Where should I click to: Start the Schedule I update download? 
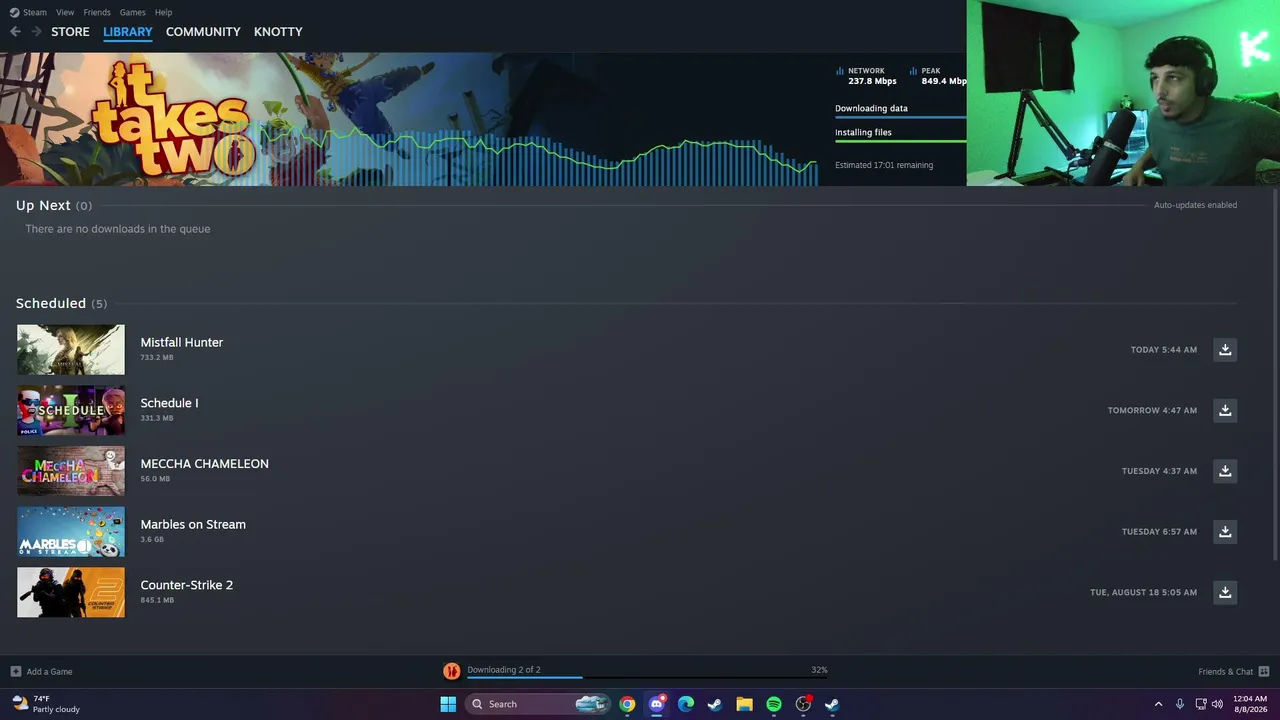click(x=1225, y=410)
